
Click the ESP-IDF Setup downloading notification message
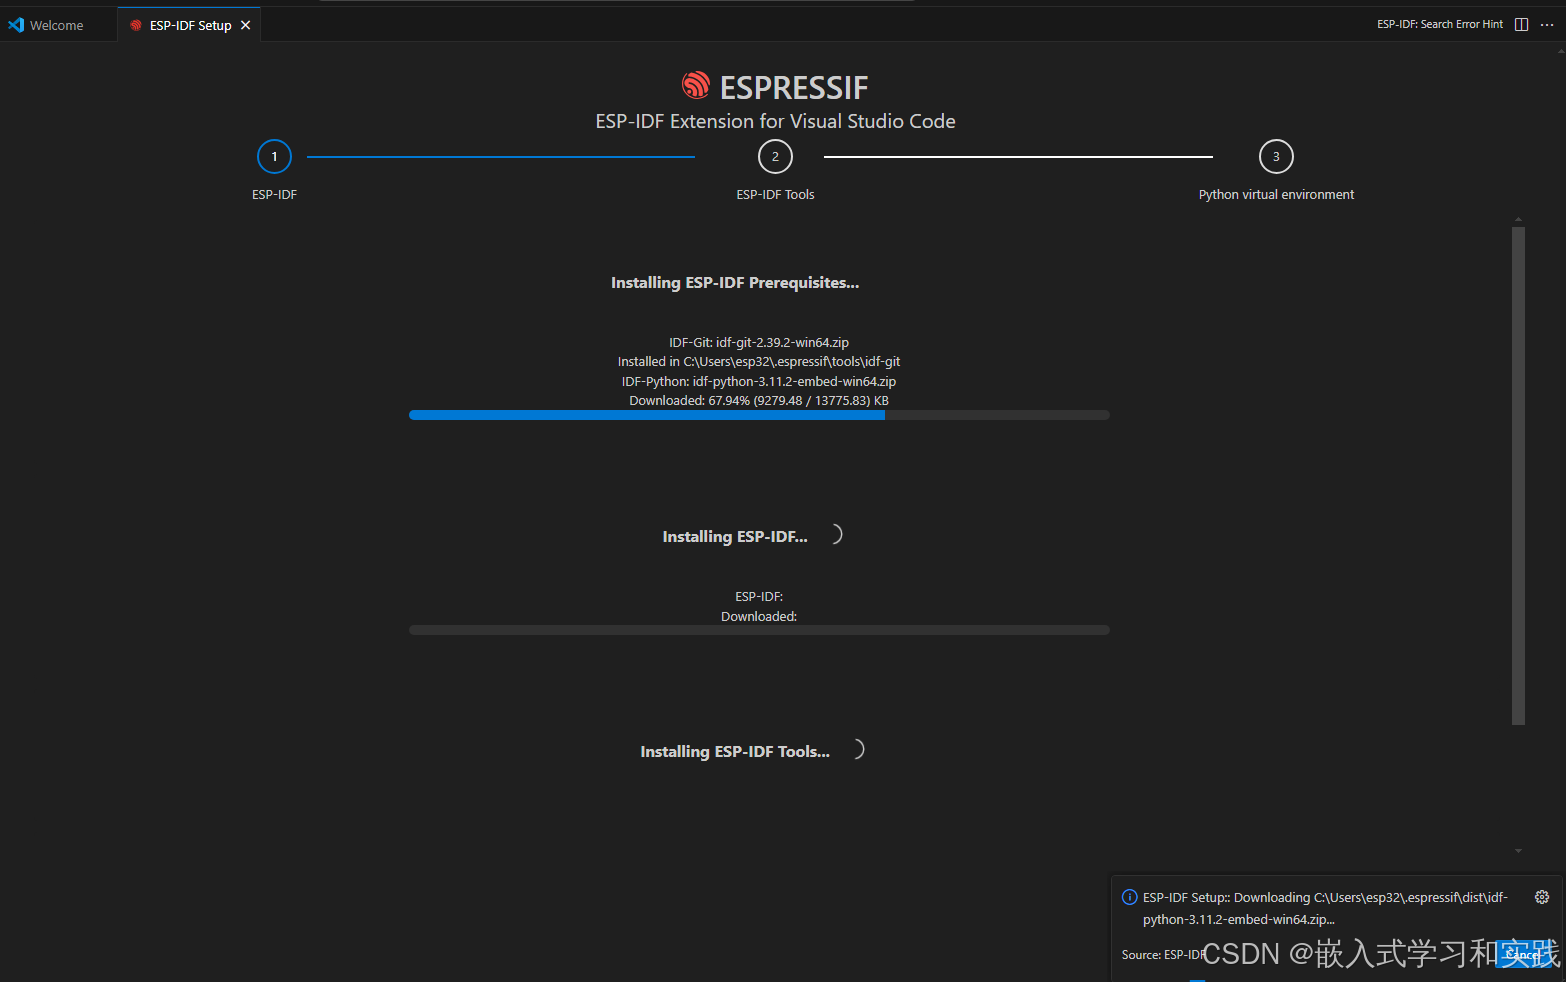coord(1325,908)
